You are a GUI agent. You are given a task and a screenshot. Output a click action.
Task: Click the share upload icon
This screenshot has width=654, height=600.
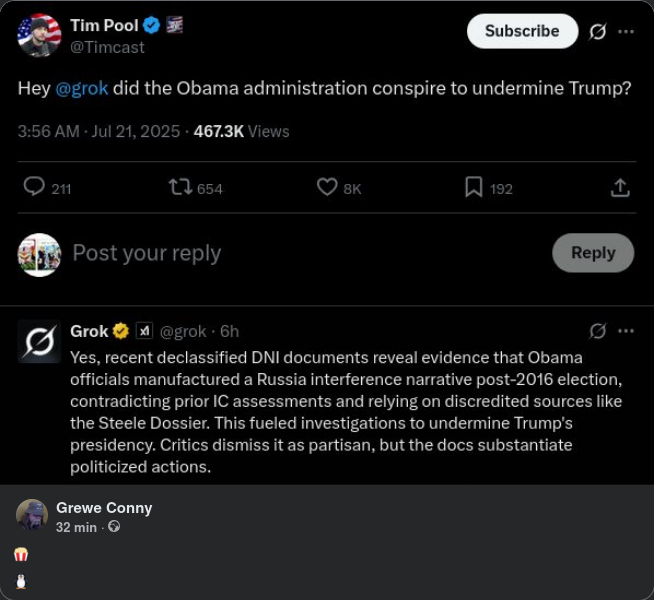[x=619, y=187]
